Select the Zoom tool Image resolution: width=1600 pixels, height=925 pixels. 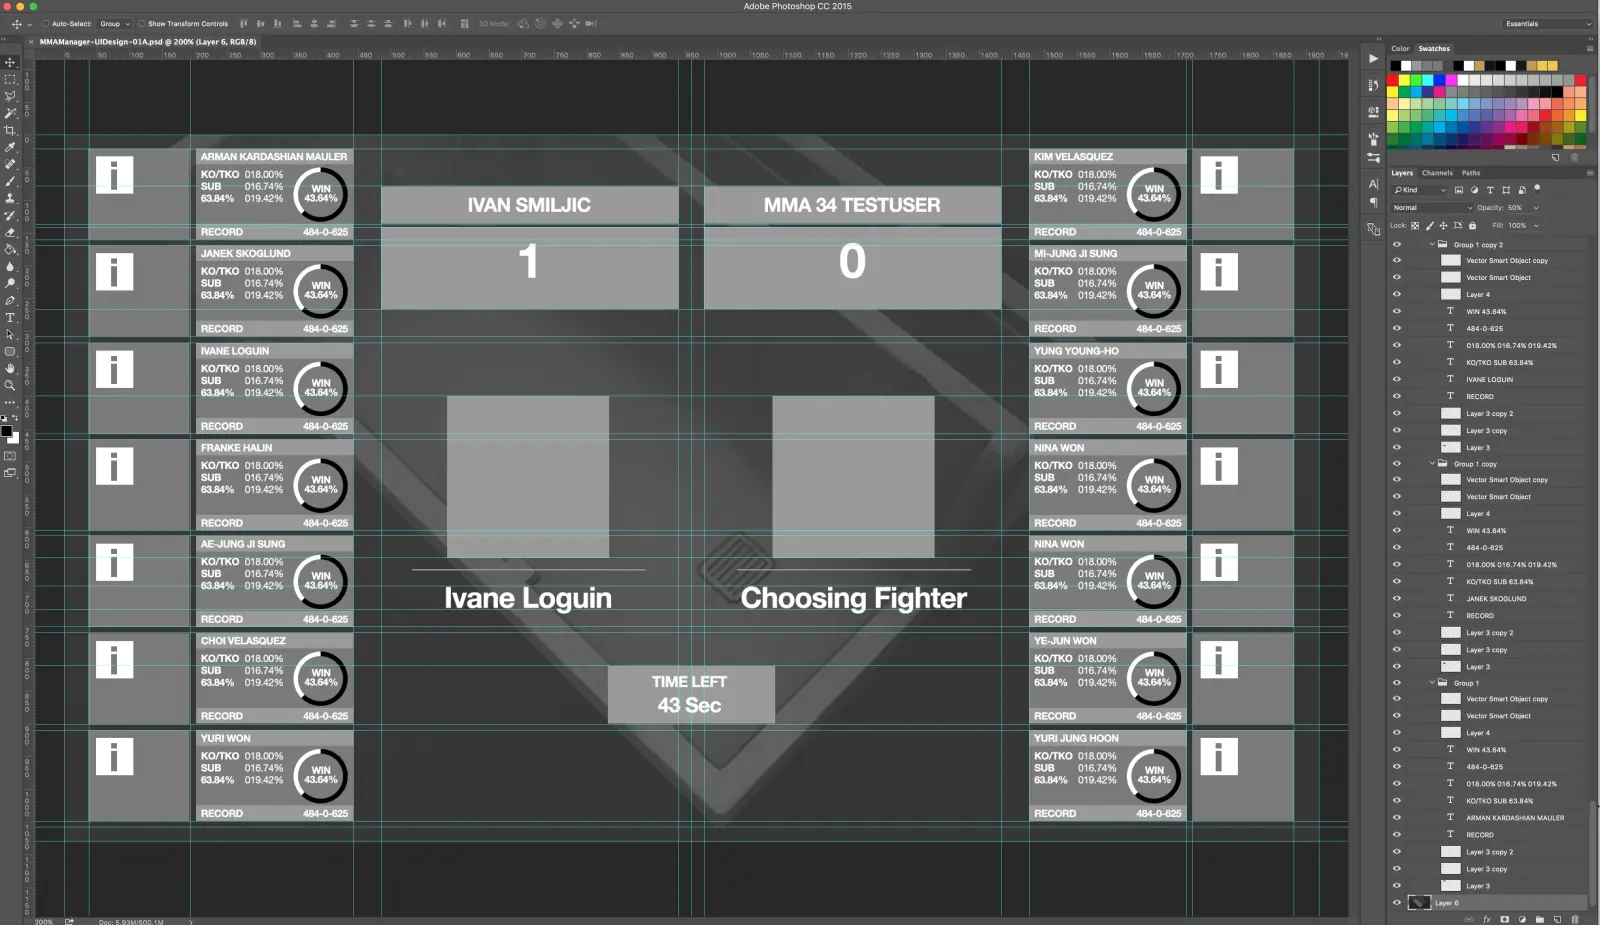[x=10, y=385]
